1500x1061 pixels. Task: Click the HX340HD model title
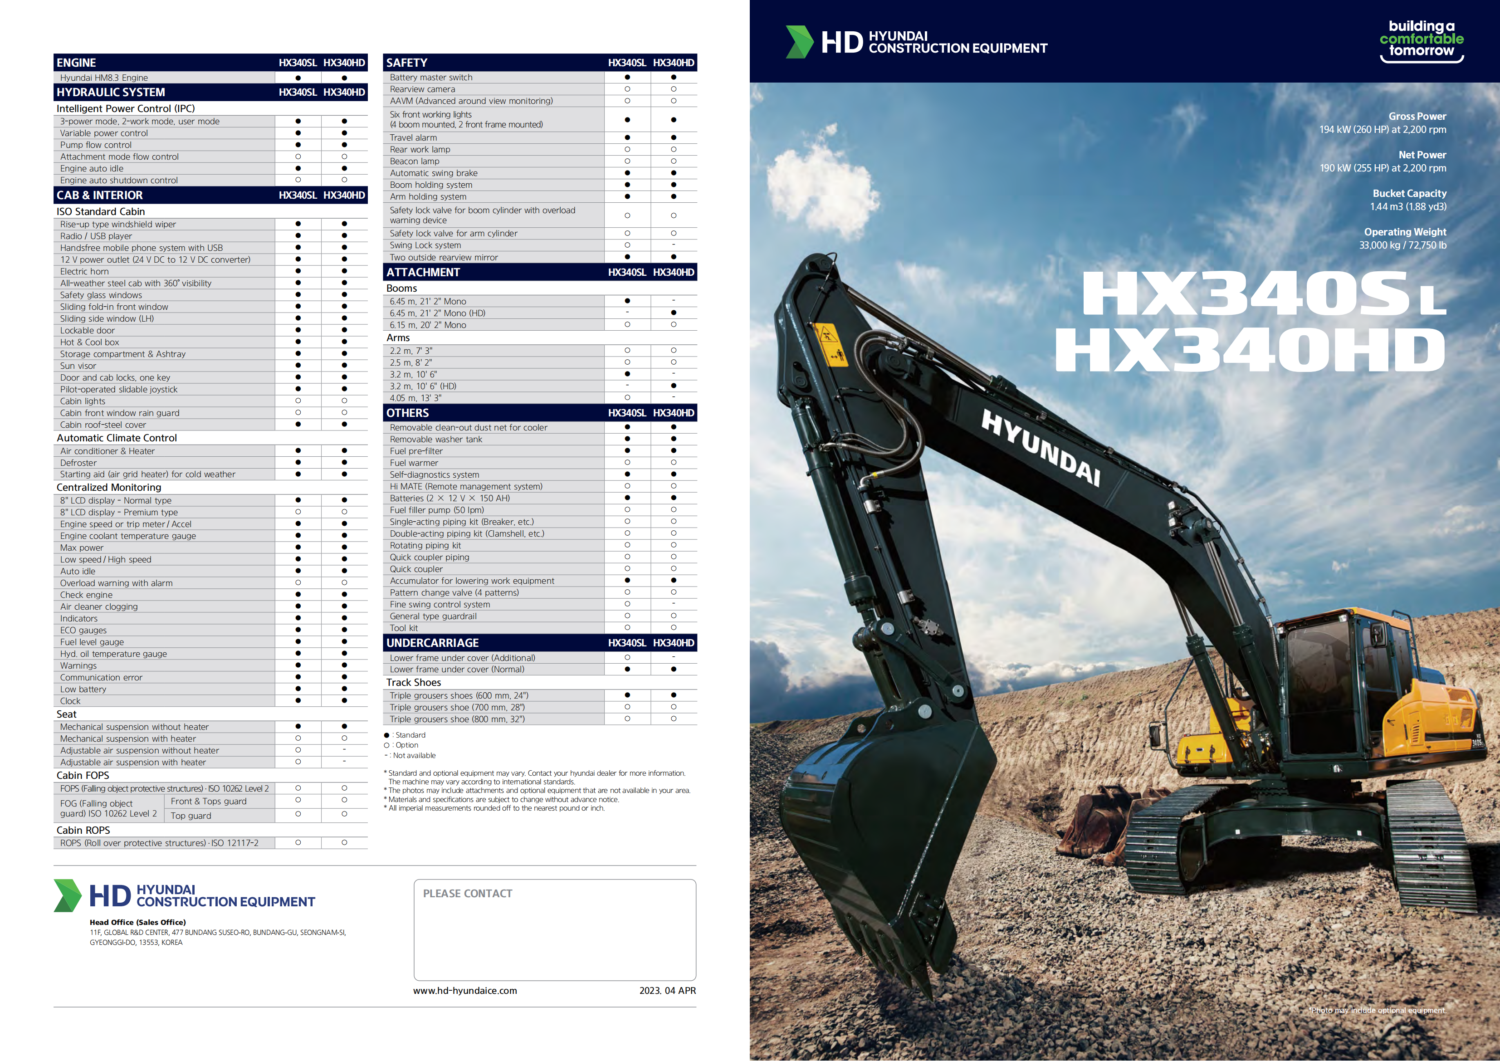tap(1250, 350)
